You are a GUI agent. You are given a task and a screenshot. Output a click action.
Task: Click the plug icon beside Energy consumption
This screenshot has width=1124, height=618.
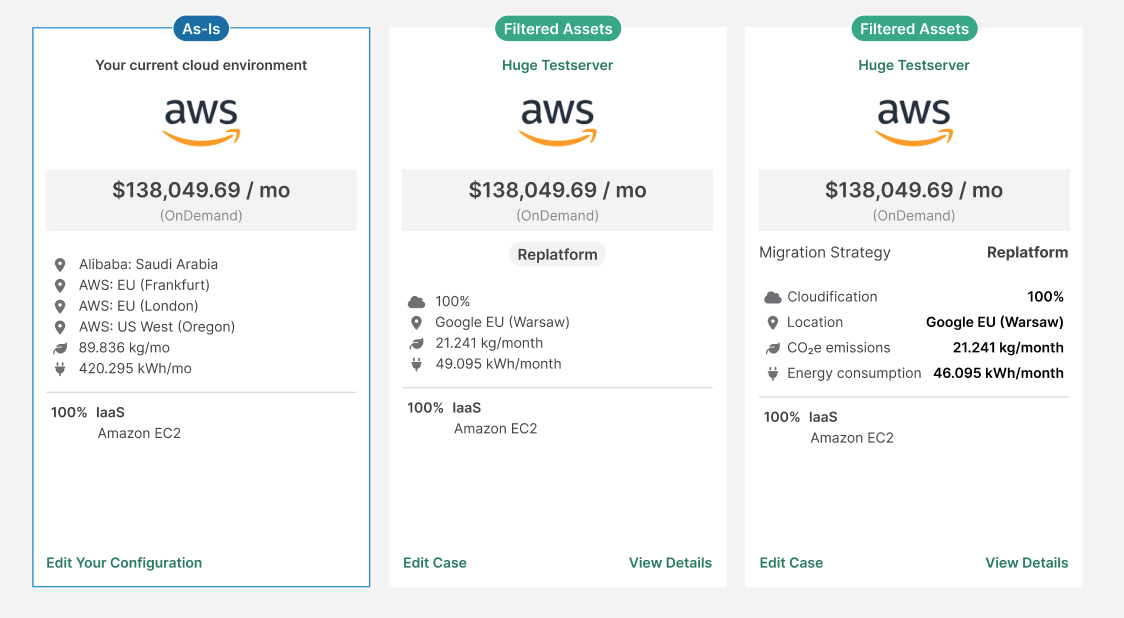773,374
